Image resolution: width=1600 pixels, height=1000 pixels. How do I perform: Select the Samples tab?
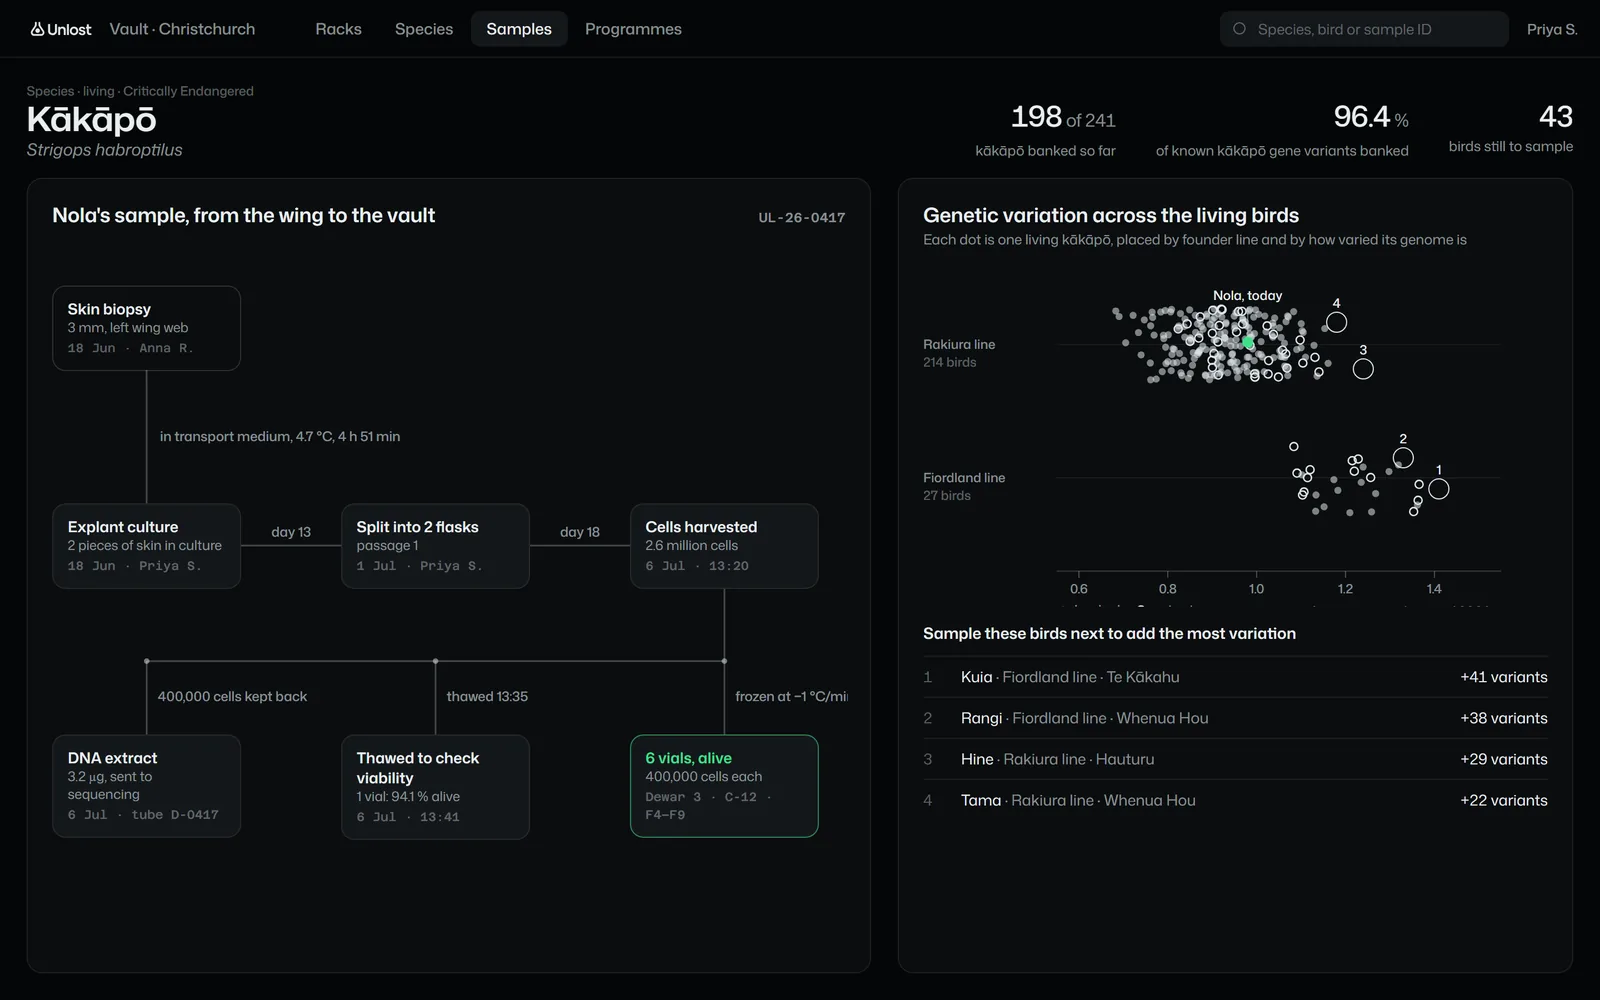coord(519,29)
